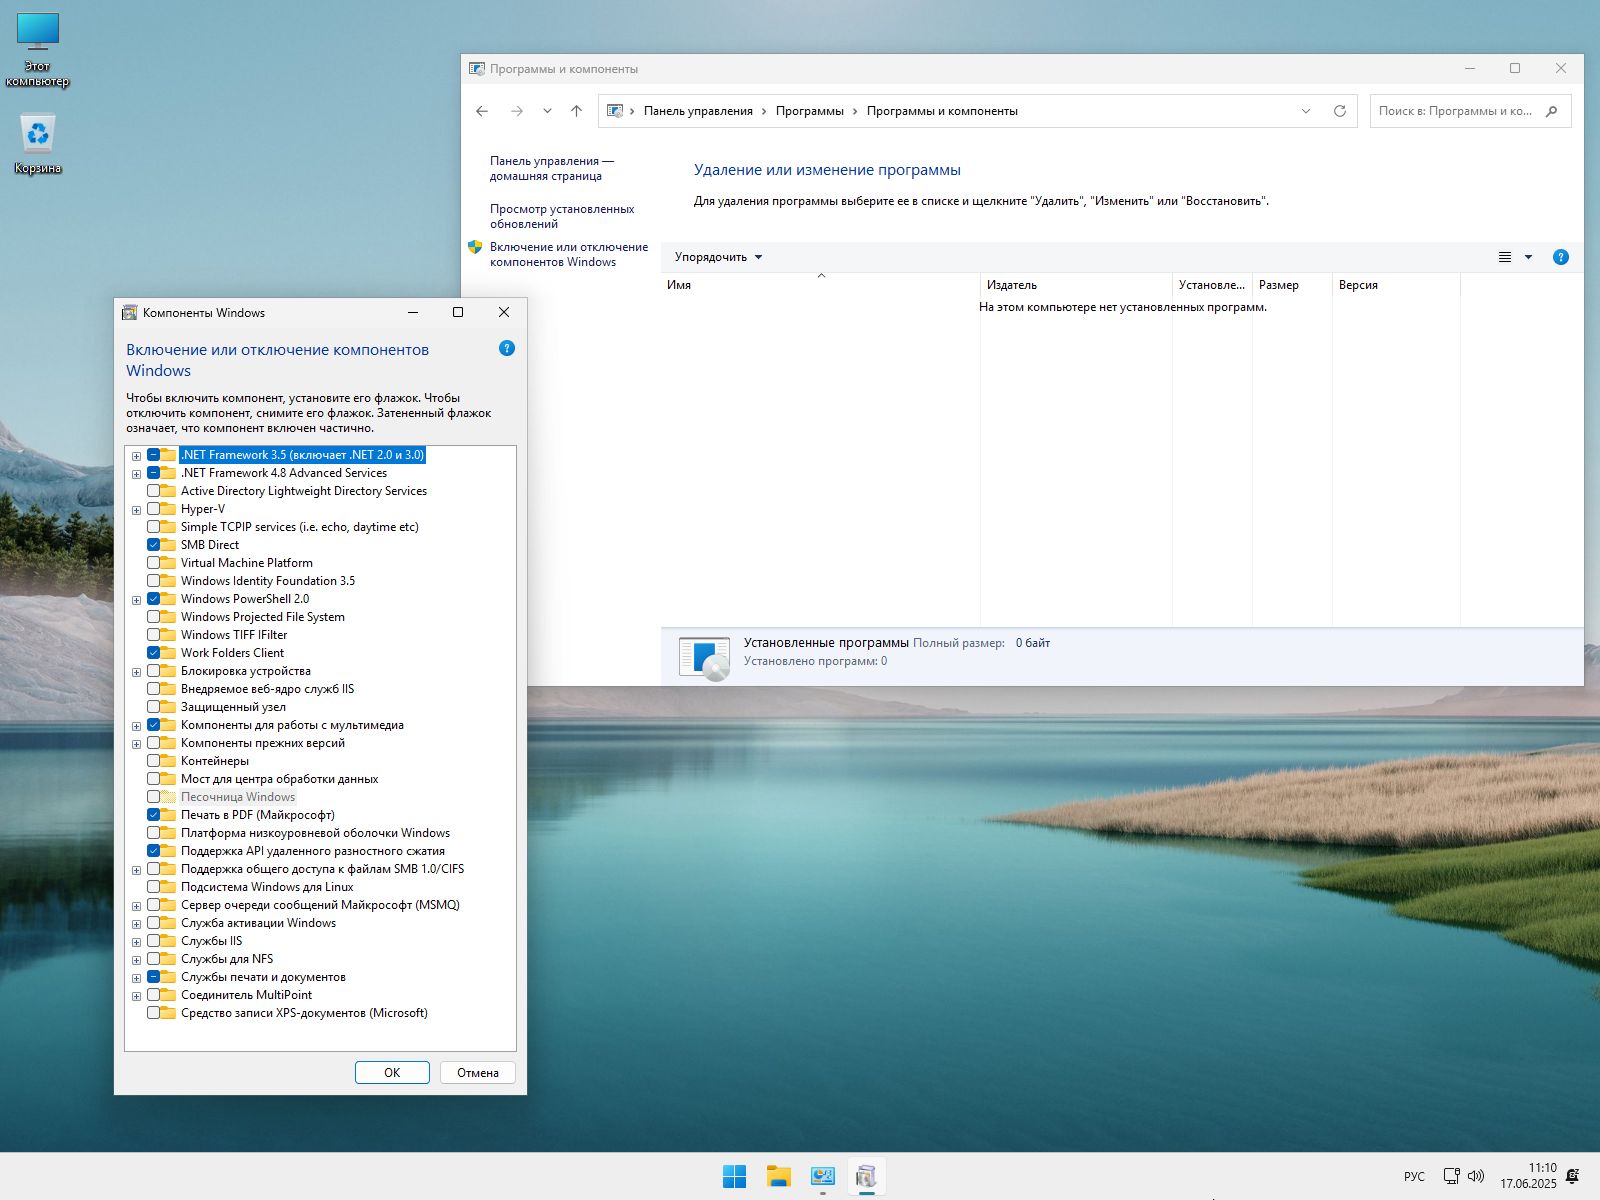
Task: Expand the .NET Framework 3.5 tree node
Action: coord(137,456)
